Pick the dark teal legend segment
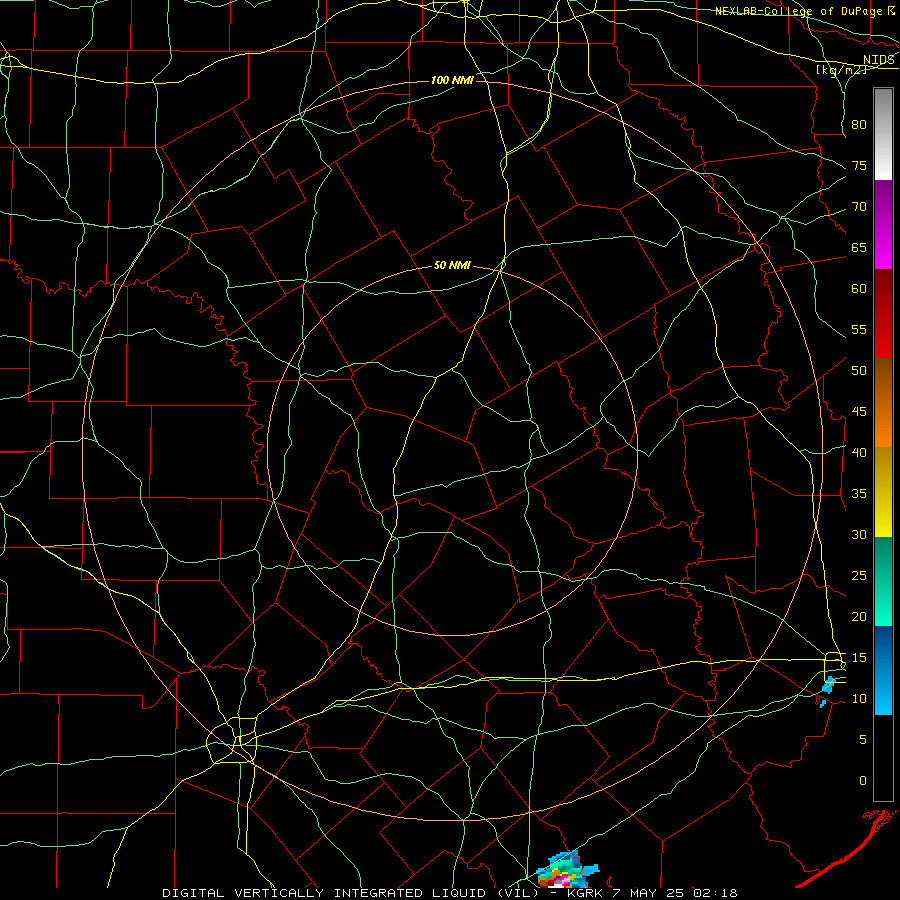Viewport: 900px width, 900px height. [x=883, y=560]
